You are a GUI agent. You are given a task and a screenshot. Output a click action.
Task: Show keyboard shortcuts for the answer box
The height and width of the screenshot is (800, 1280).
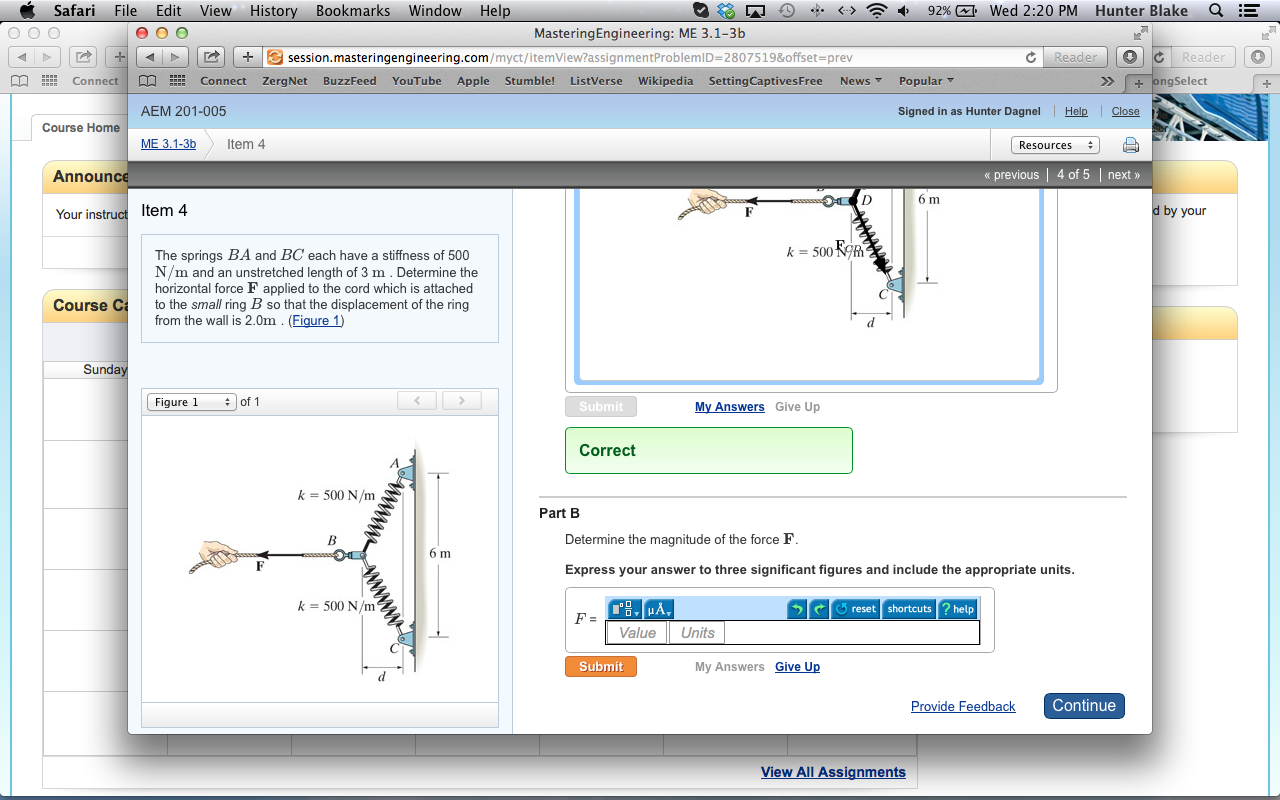909,609
